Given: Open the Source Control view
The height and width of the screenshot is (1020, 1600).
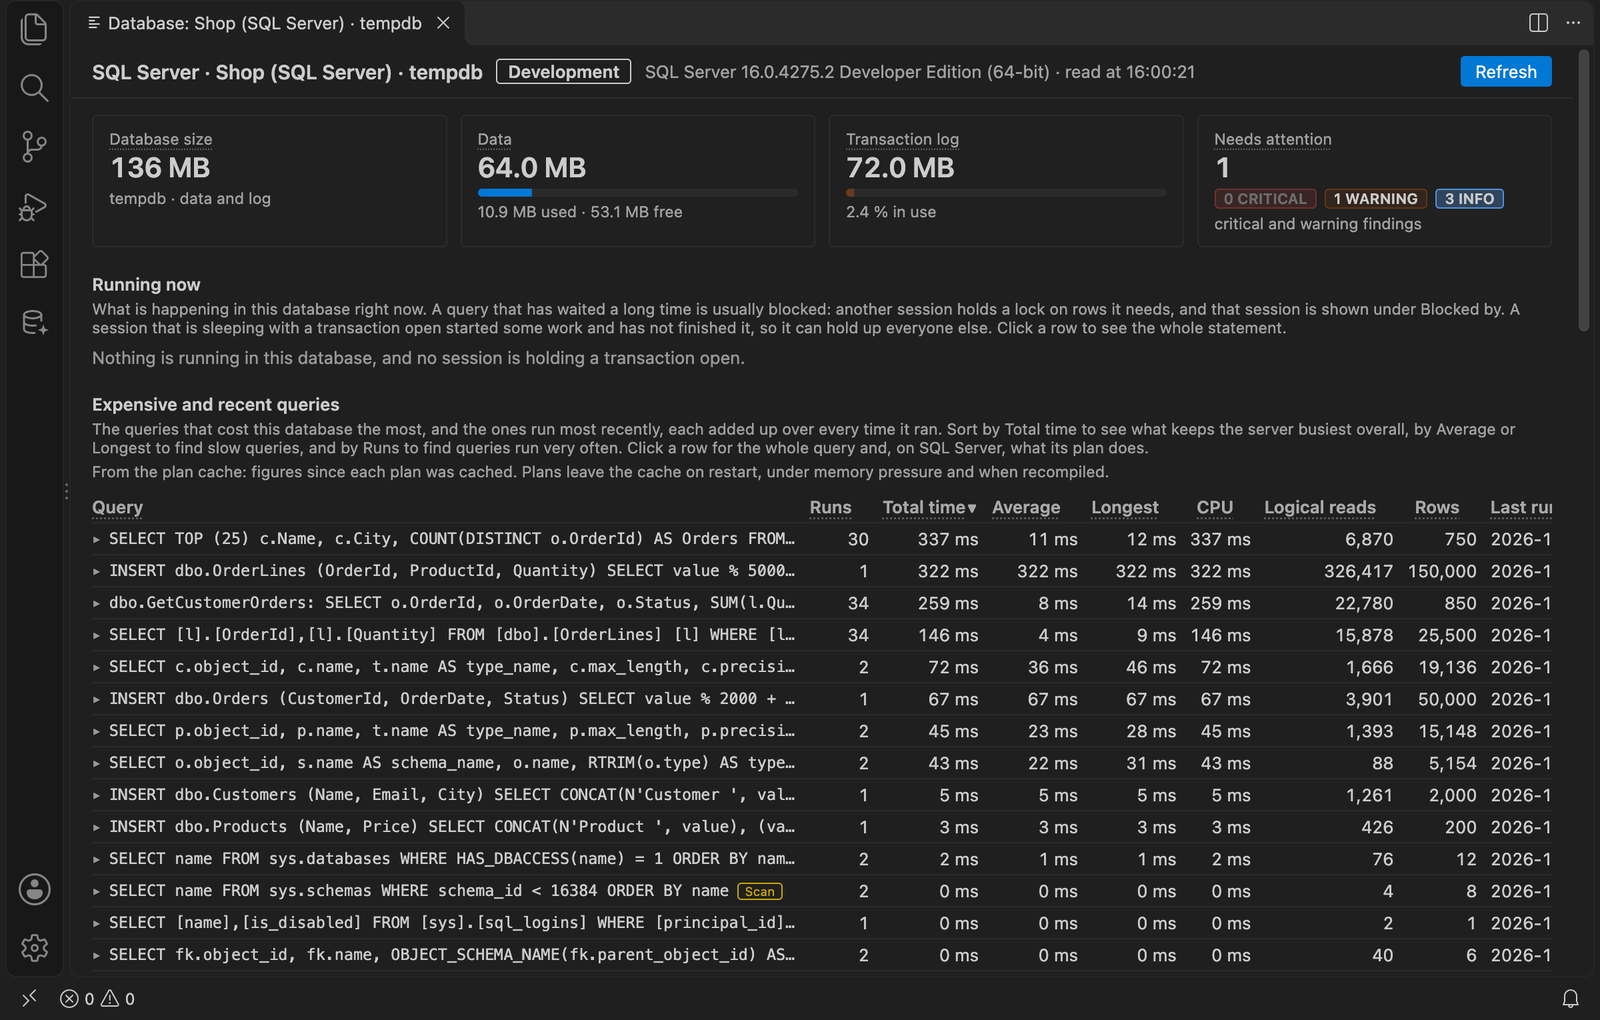Looking at the screenshot, I should (x=34, y=147).
